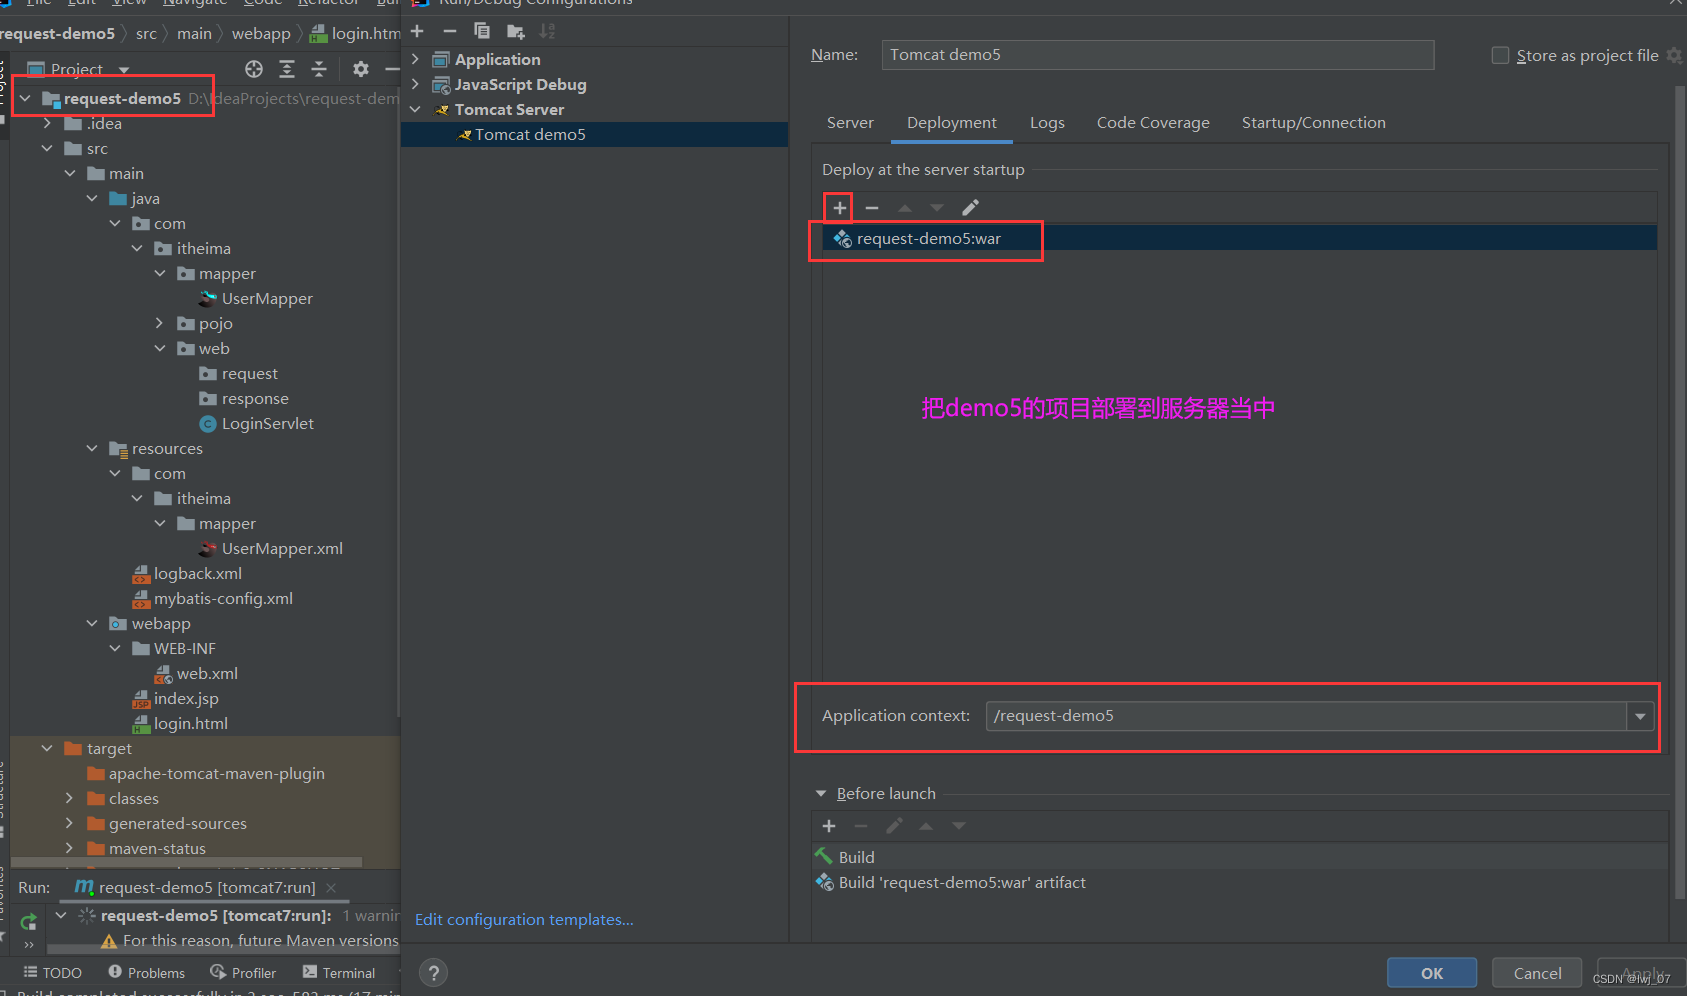
Task: Collapse the Before launch section
Action: click(x=821, y=793)
